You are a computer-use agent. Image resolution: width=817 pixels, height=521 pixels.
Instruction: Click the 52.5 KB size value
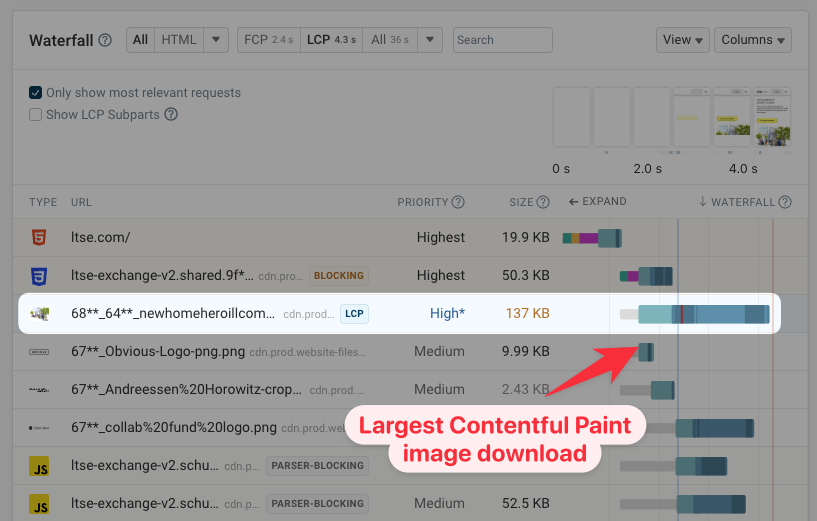click(526, 504)
